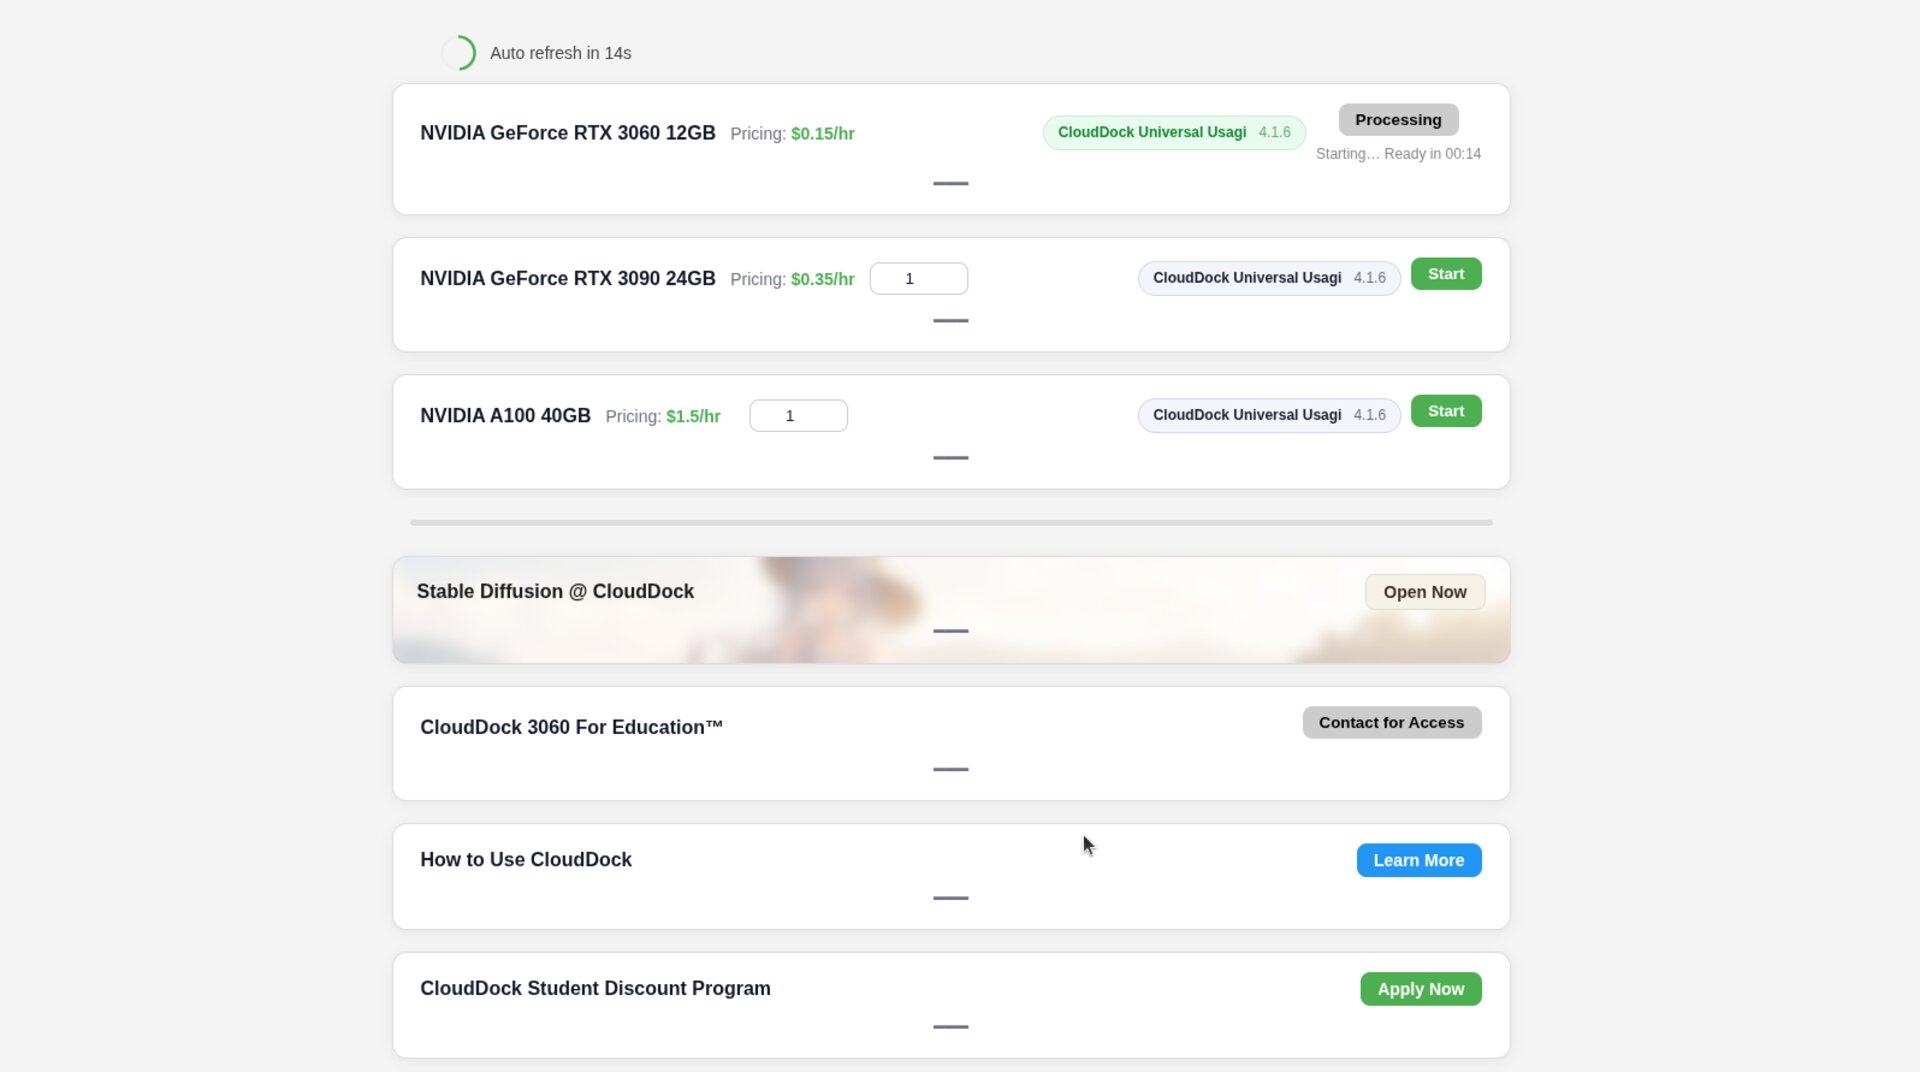Open the RTX 3060 CloudDock Universal Usagi image selector
Screen dimensions: 1920x1072
[1173, 133]
